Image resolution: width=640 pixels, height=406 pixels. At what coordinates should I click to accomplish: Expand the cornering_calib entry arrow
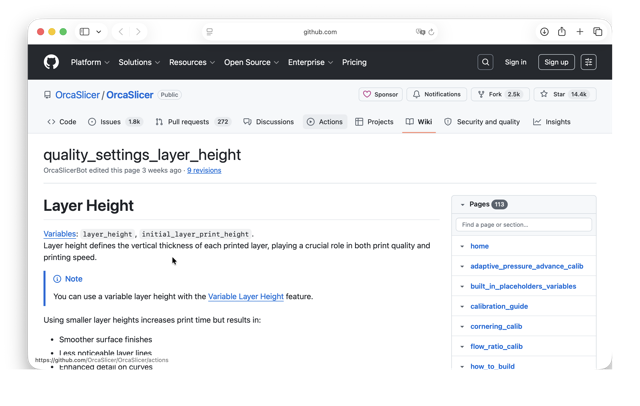(462, 326)
